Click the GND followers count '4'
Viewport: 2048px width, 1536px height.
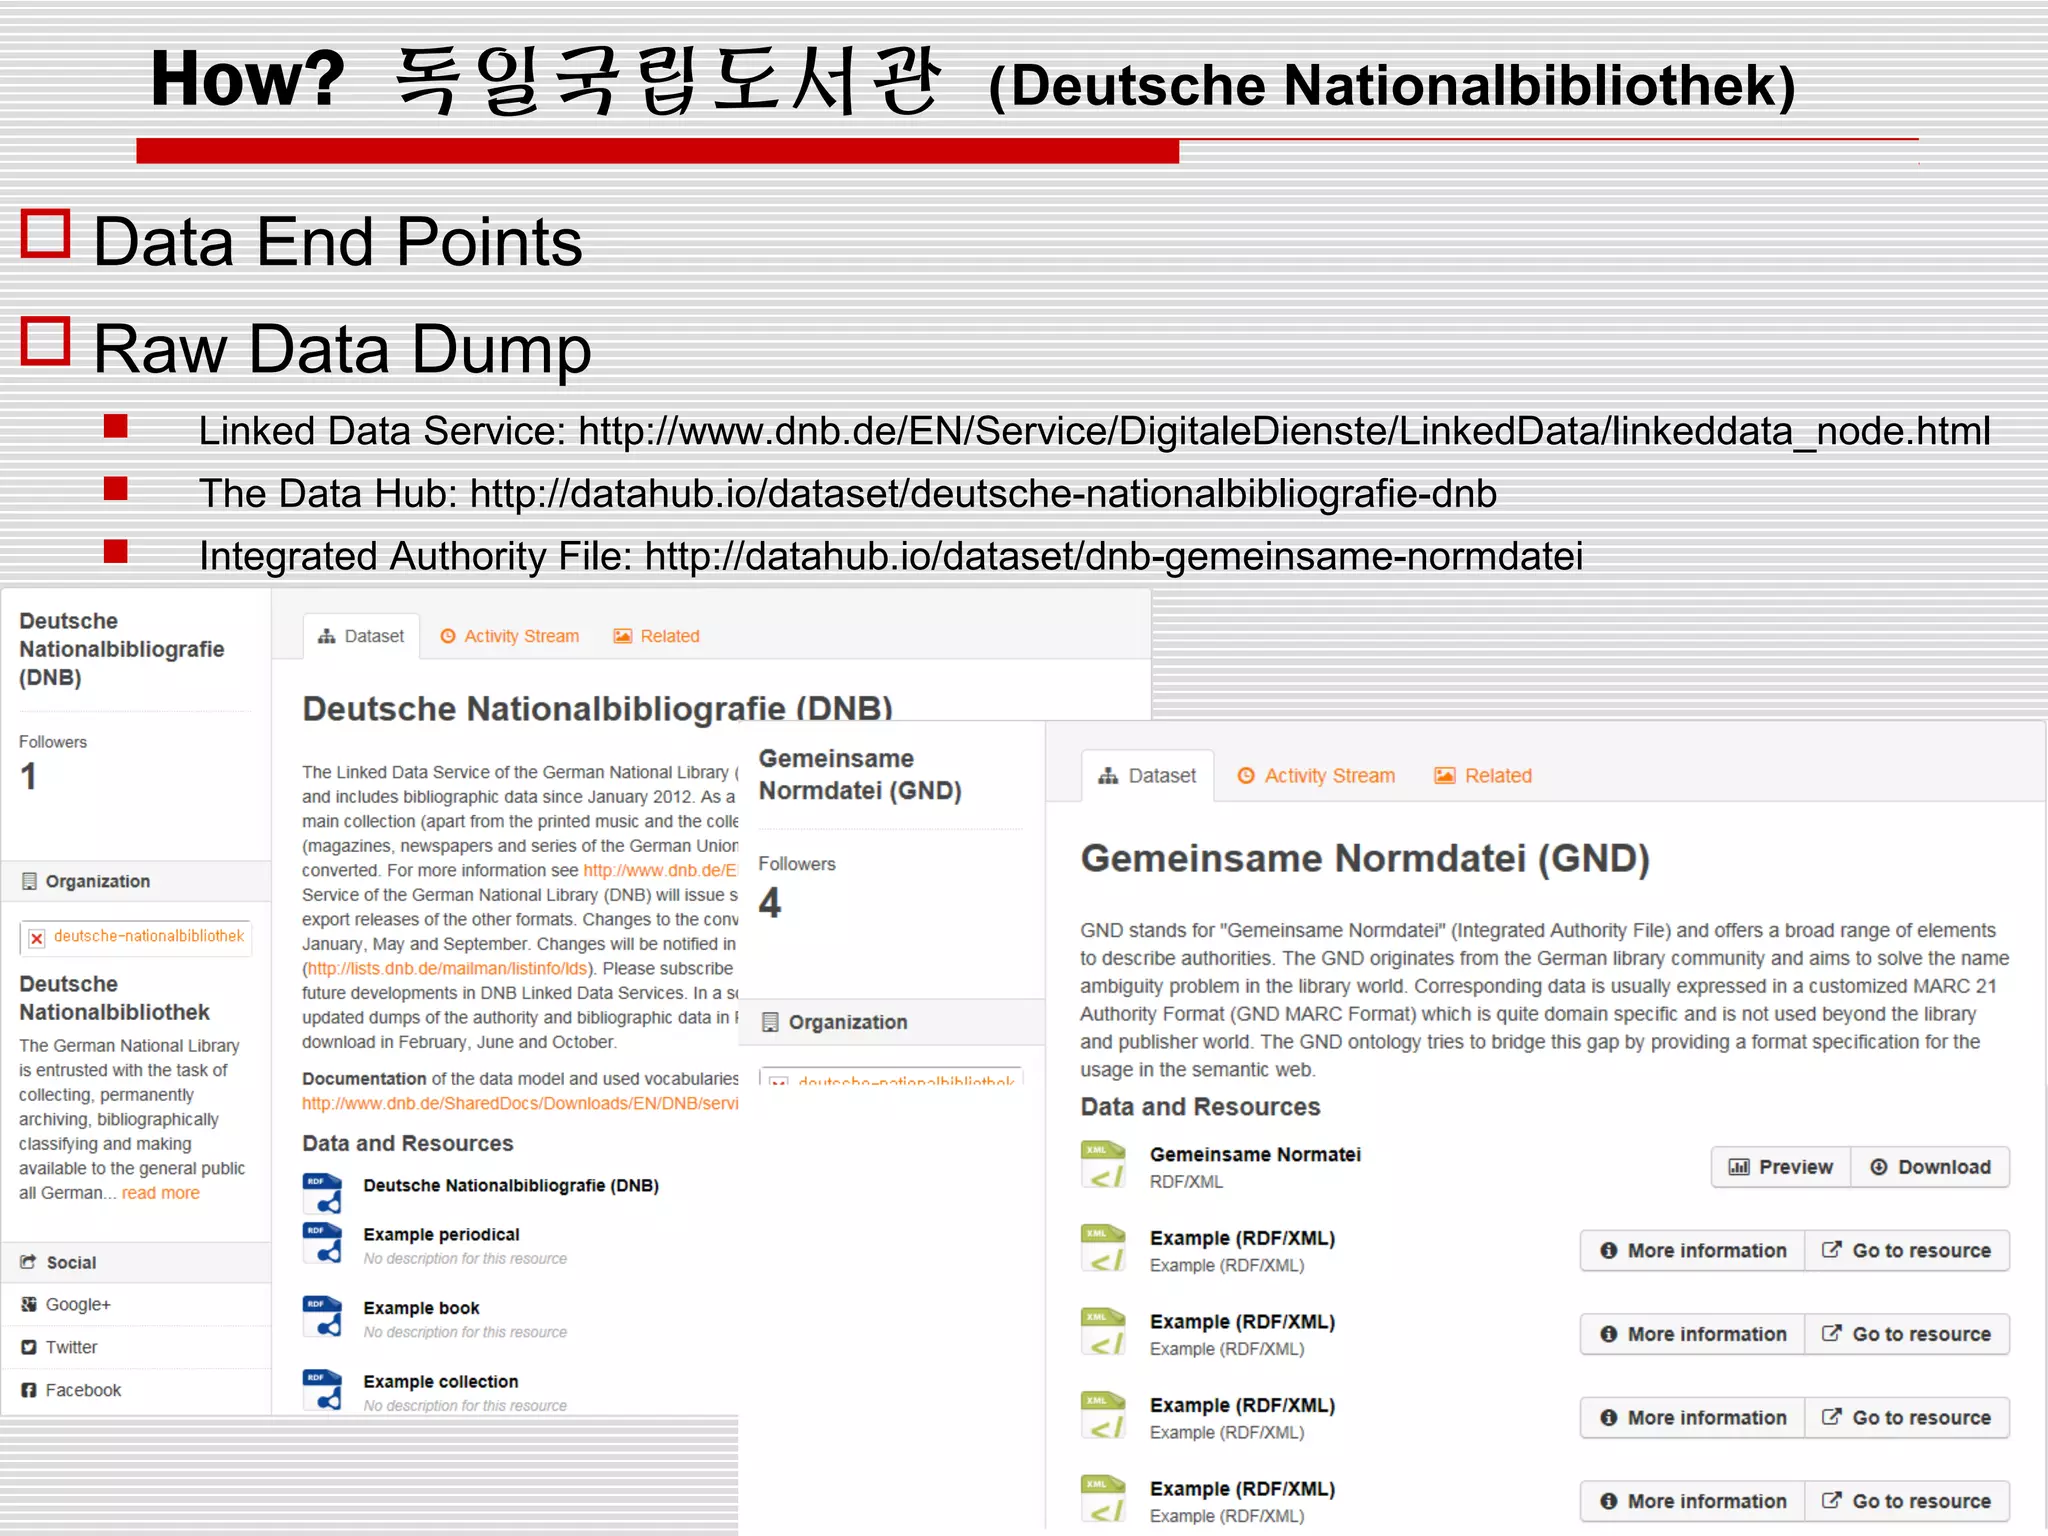(x=770, y=903)
